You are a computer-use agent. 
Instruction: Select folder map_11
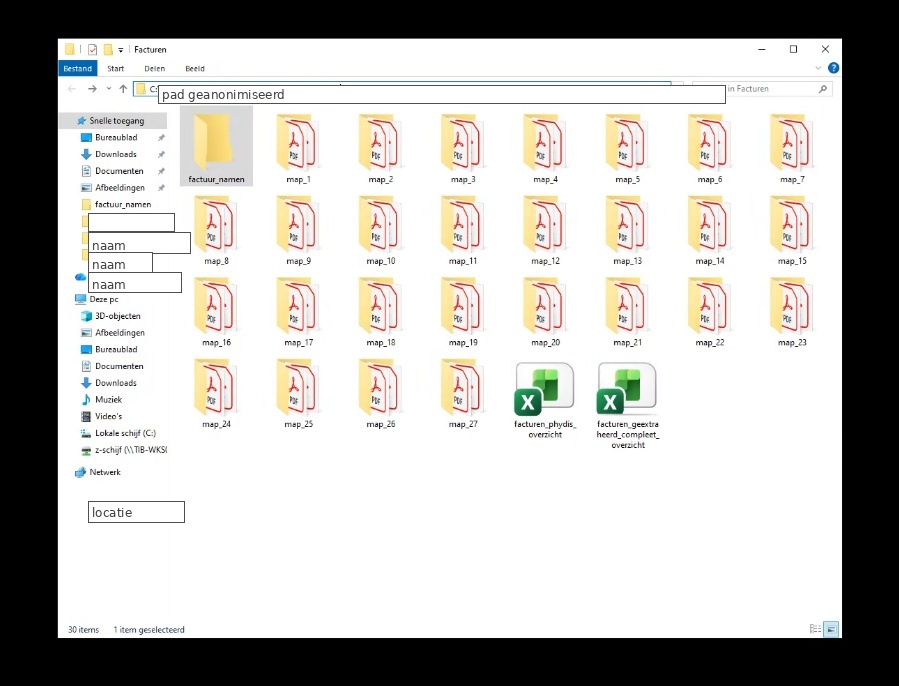click(x=463, y=229)
